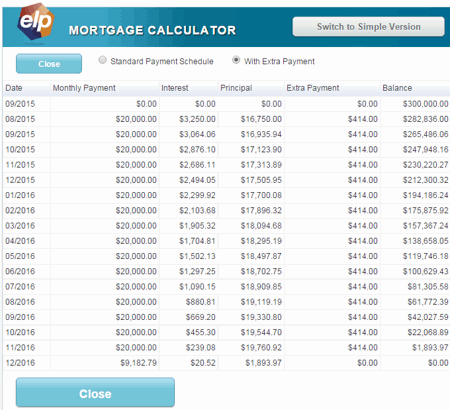The image size is (450, 410).
Task: Click the large Close button below the table
Action: [95, 393]
